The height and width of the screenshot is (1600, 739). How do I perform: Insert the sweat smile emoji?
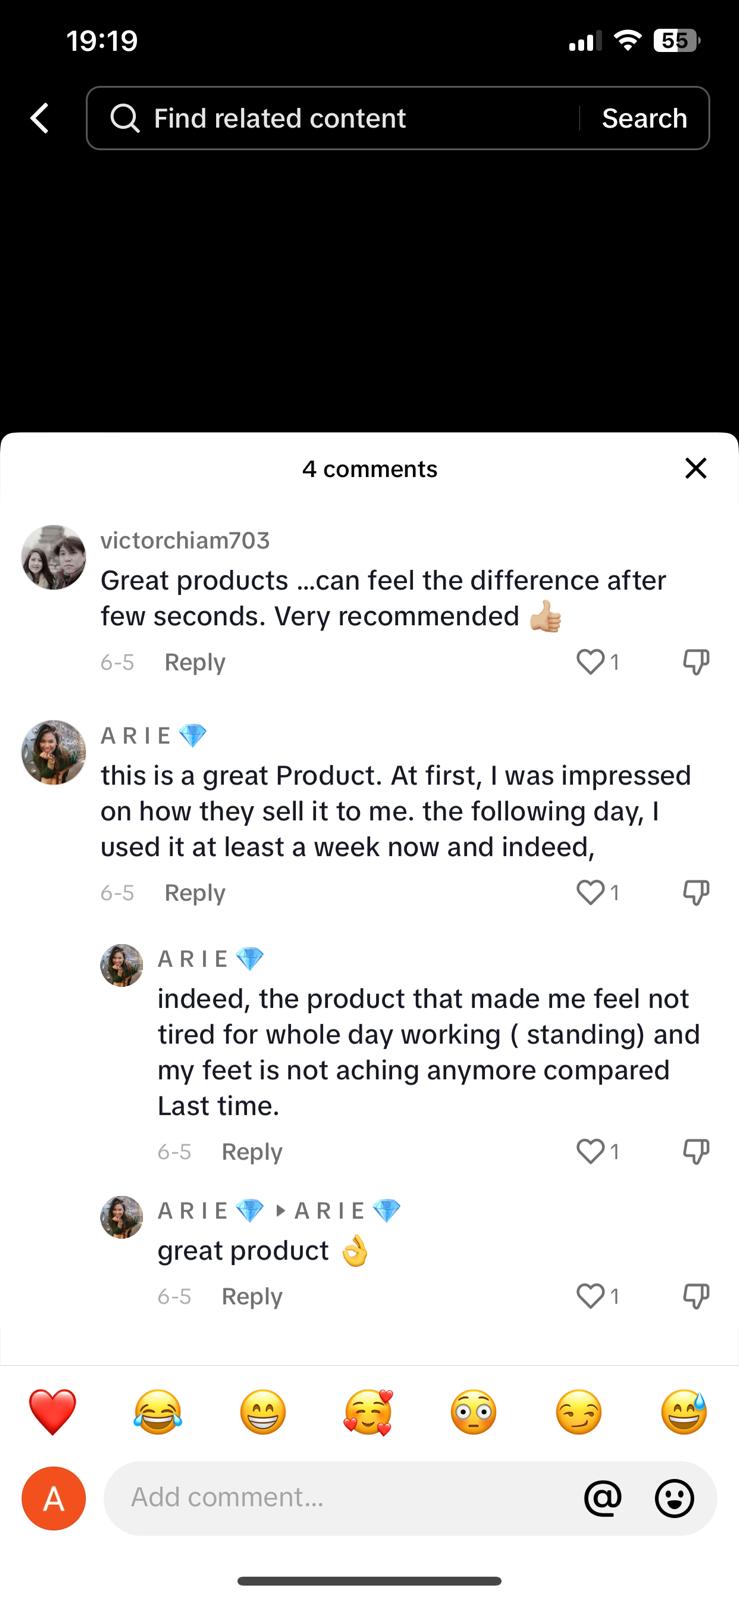pyautogui.click(x=684, y=1412)
